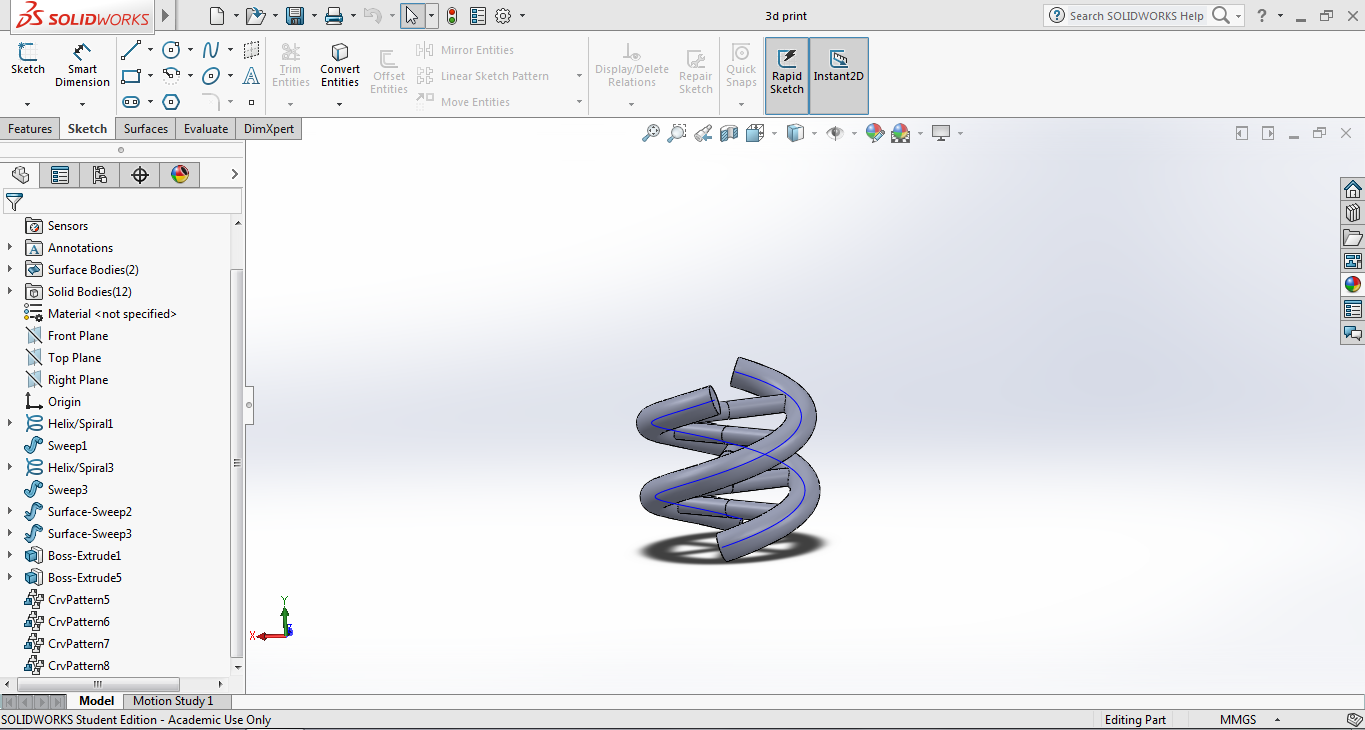The height and width of the screenshot is (730, 1365).
Task: Switch to the Features tab
Action: pos(30,129)
